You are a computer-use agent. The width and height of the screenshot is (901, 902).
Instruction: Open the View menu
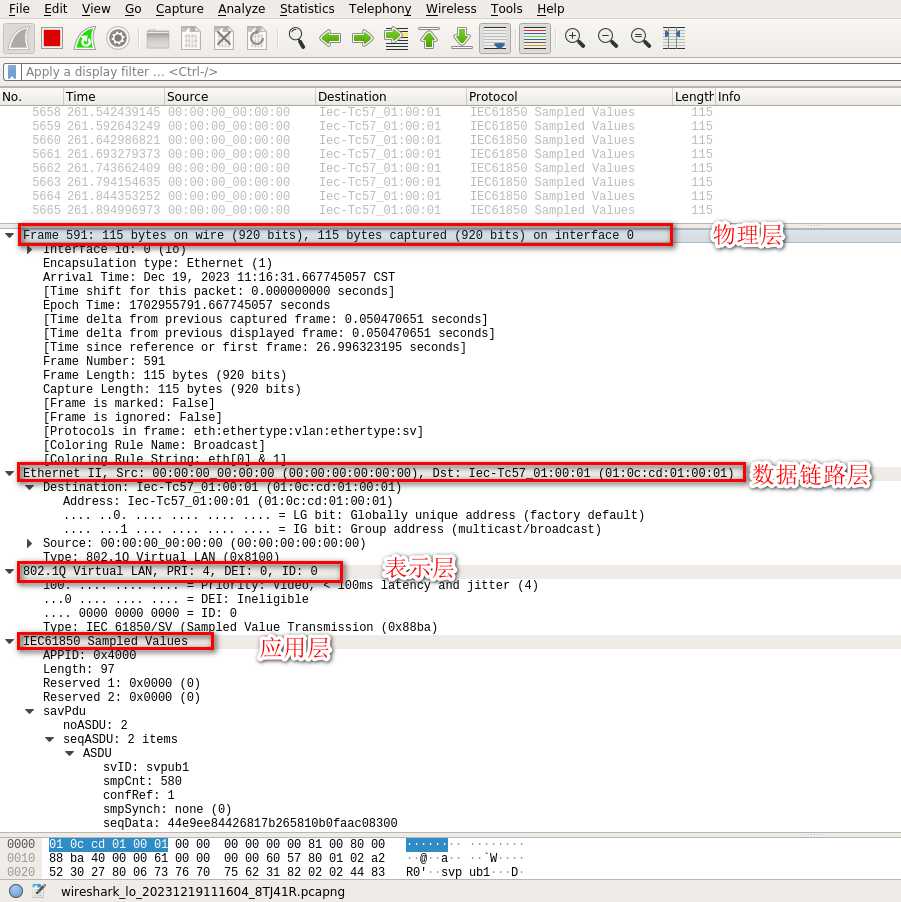click(x=96, y=9)
